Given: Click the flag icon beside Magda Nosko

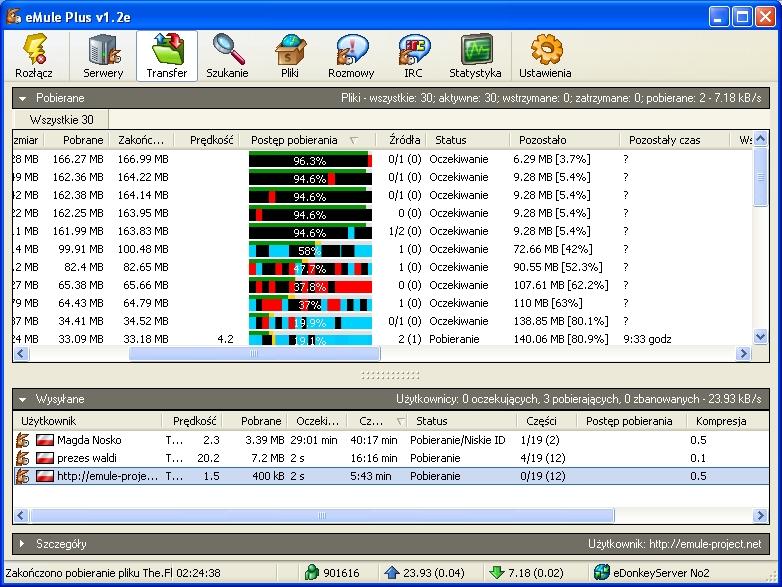Looking at the screenshot, I should click(44, 440).
